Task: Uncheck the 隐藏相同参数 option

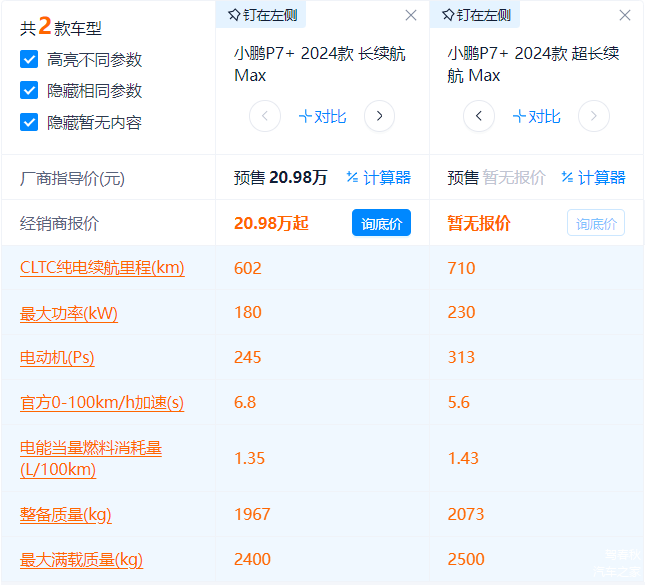Action: pos(30,91)
